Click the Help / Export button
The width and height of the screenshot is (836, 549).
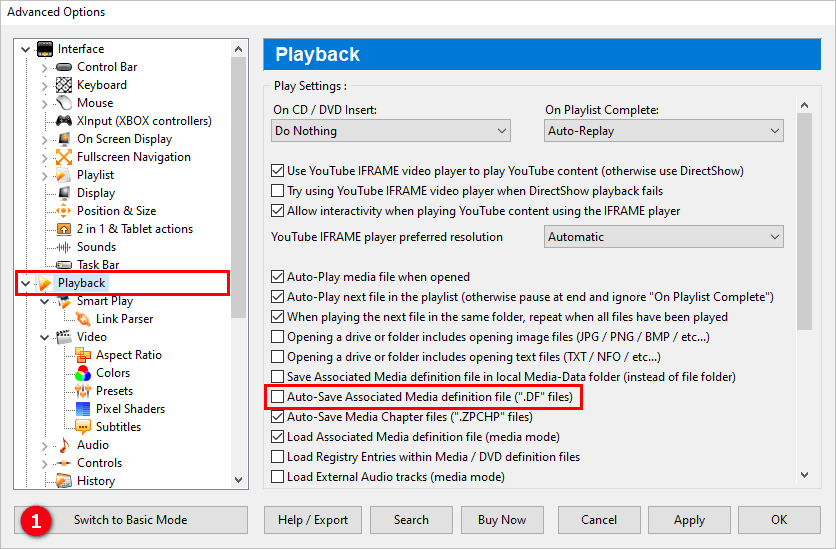tap(313, 520)
